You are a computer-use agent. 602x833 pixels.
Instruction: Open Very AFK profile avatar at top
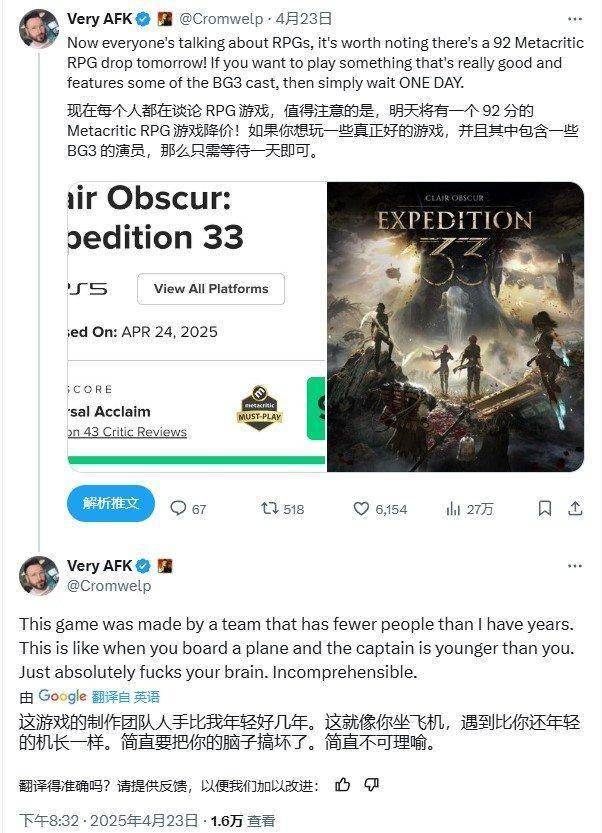point(39,29)
